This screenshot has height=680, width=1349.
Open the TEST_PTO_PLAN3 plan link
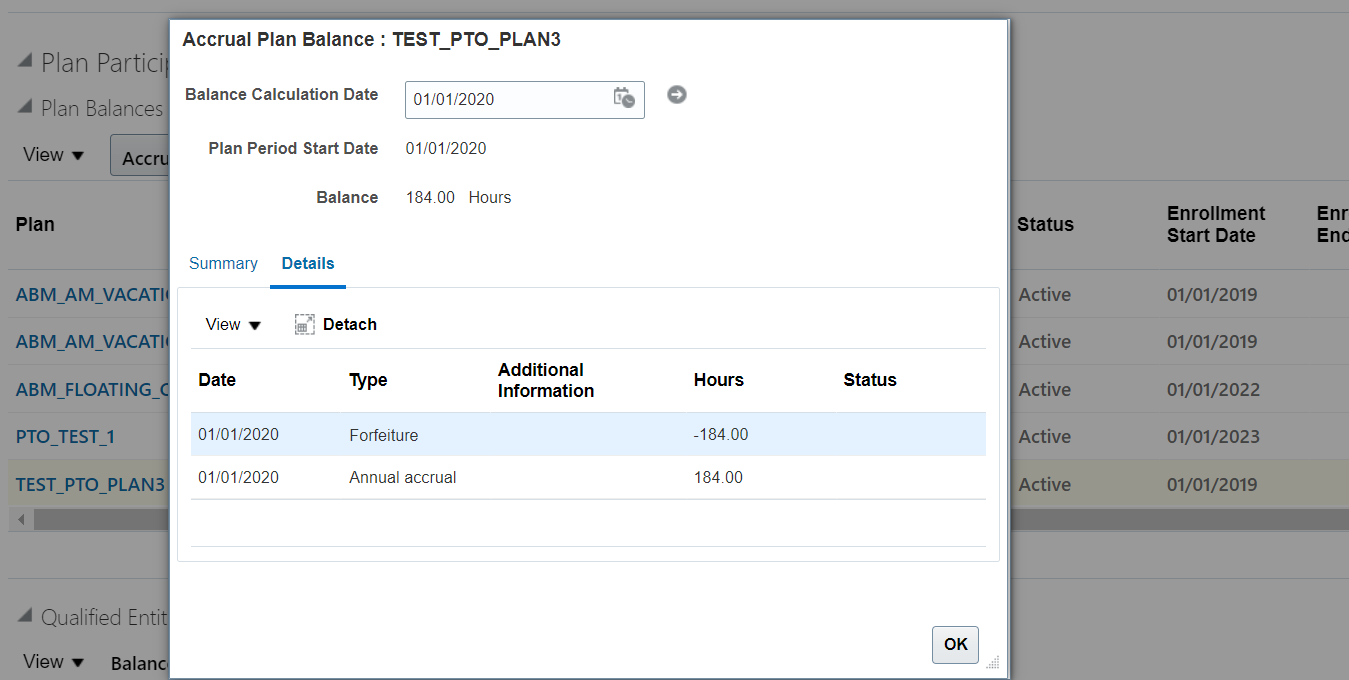90,484
